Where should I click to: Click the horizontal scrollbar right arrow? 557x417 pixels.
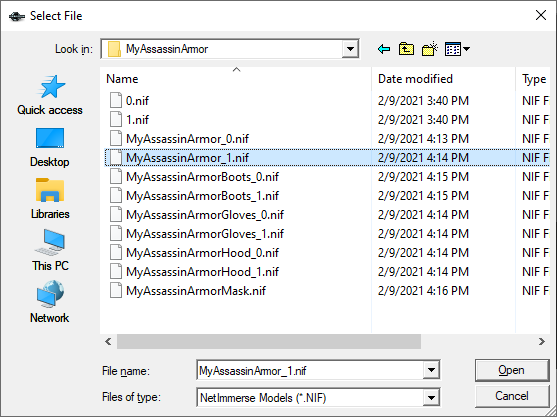(x=541, y=342)
